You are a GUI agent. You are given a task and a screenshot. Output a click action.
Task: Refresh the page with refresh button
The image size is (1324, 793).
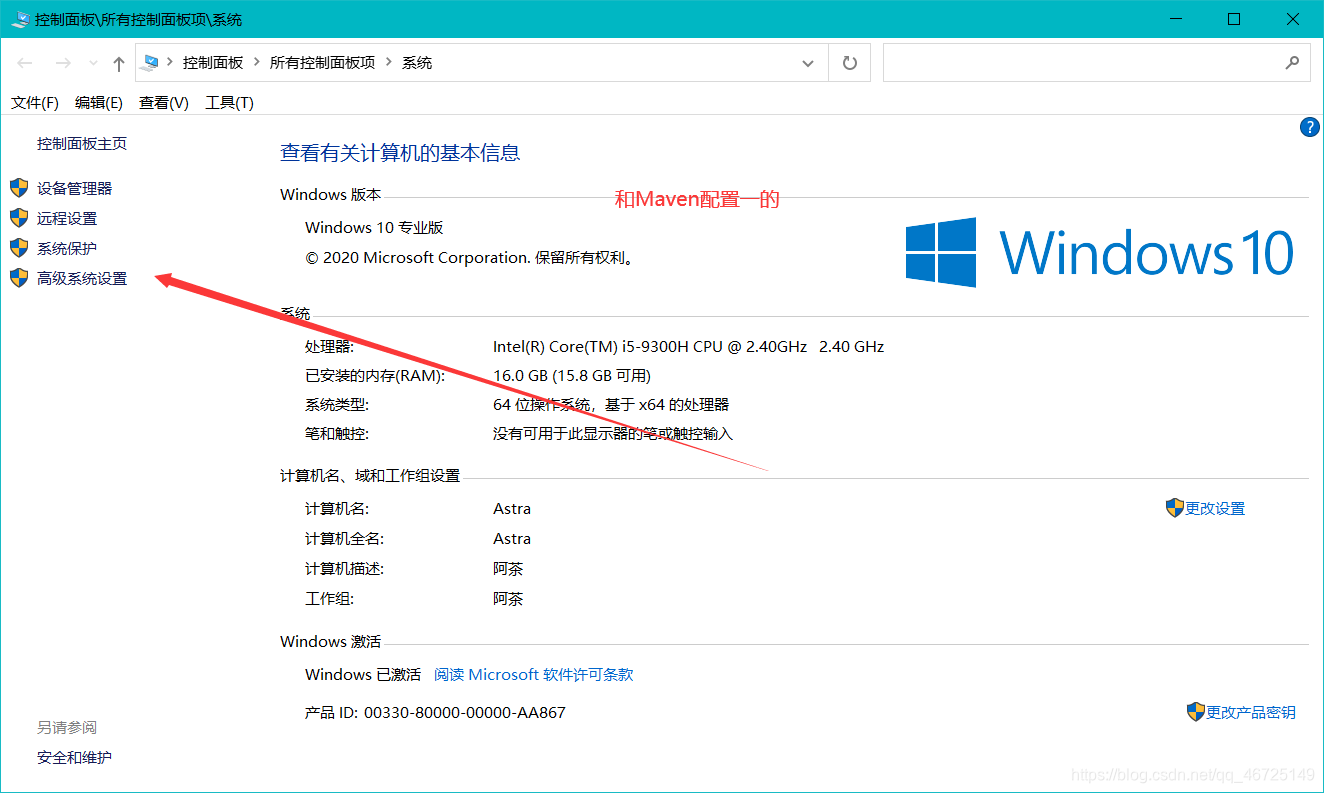[x=849, y=63]
